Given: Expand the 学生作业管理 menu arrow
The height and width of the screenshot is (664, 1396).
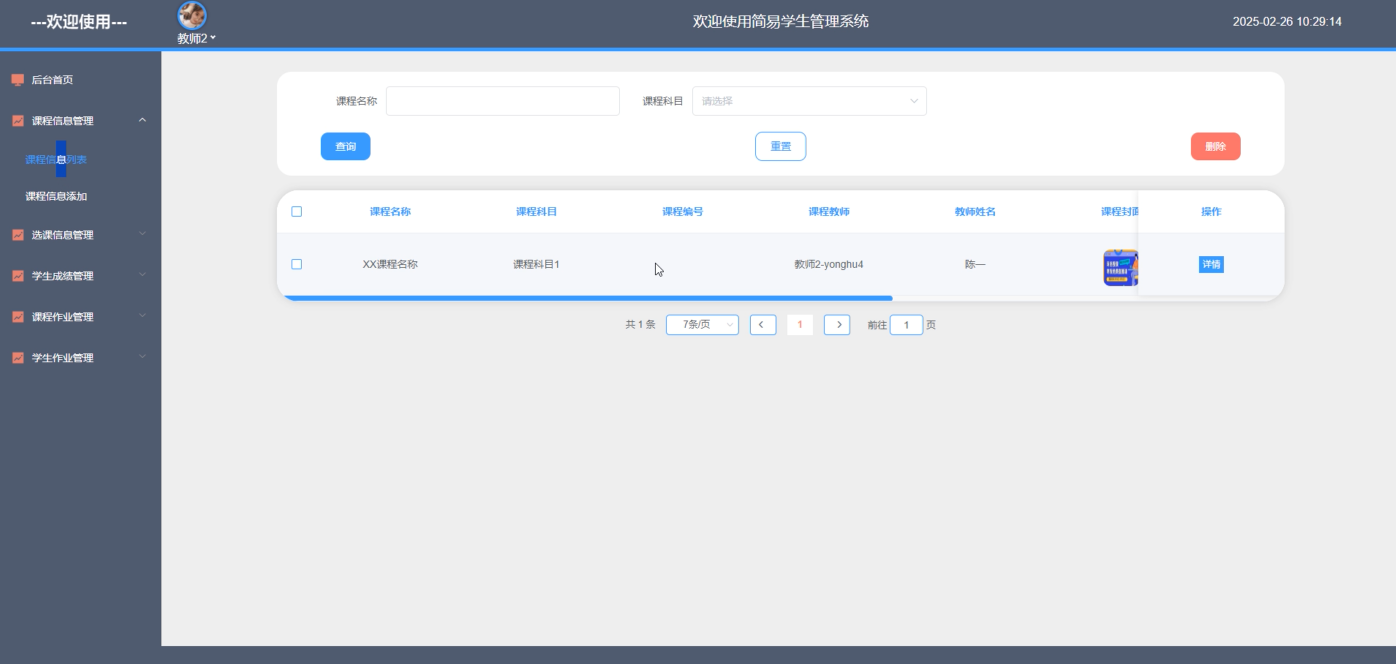Looking at the screenshot, I should coord(142,357).
